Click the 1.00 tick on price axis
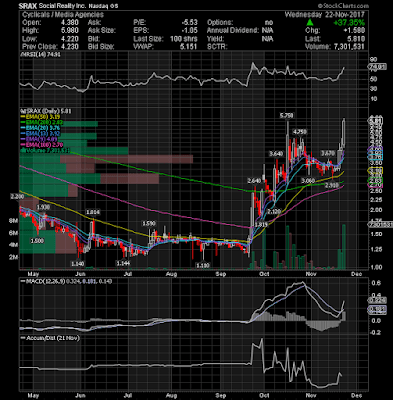The height and width of the screenshot is (400, 393). coord(377,267)
